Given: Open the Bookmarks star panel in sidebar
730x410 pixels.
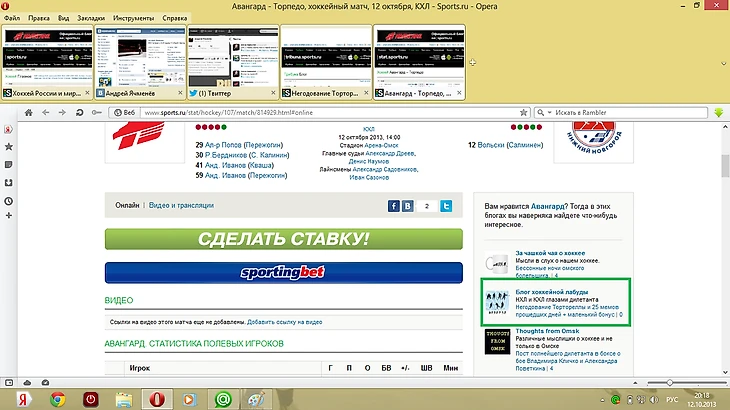Looking at the screenshot, I should tap(8, 147).
